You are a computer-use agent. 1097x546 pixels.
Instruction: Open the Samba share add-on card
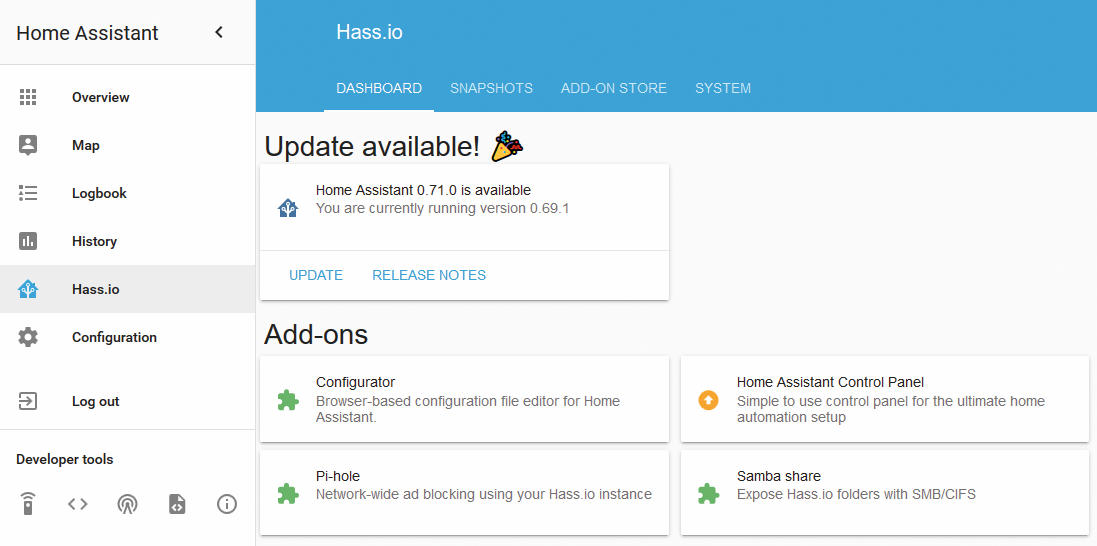(x=885, y=493)
